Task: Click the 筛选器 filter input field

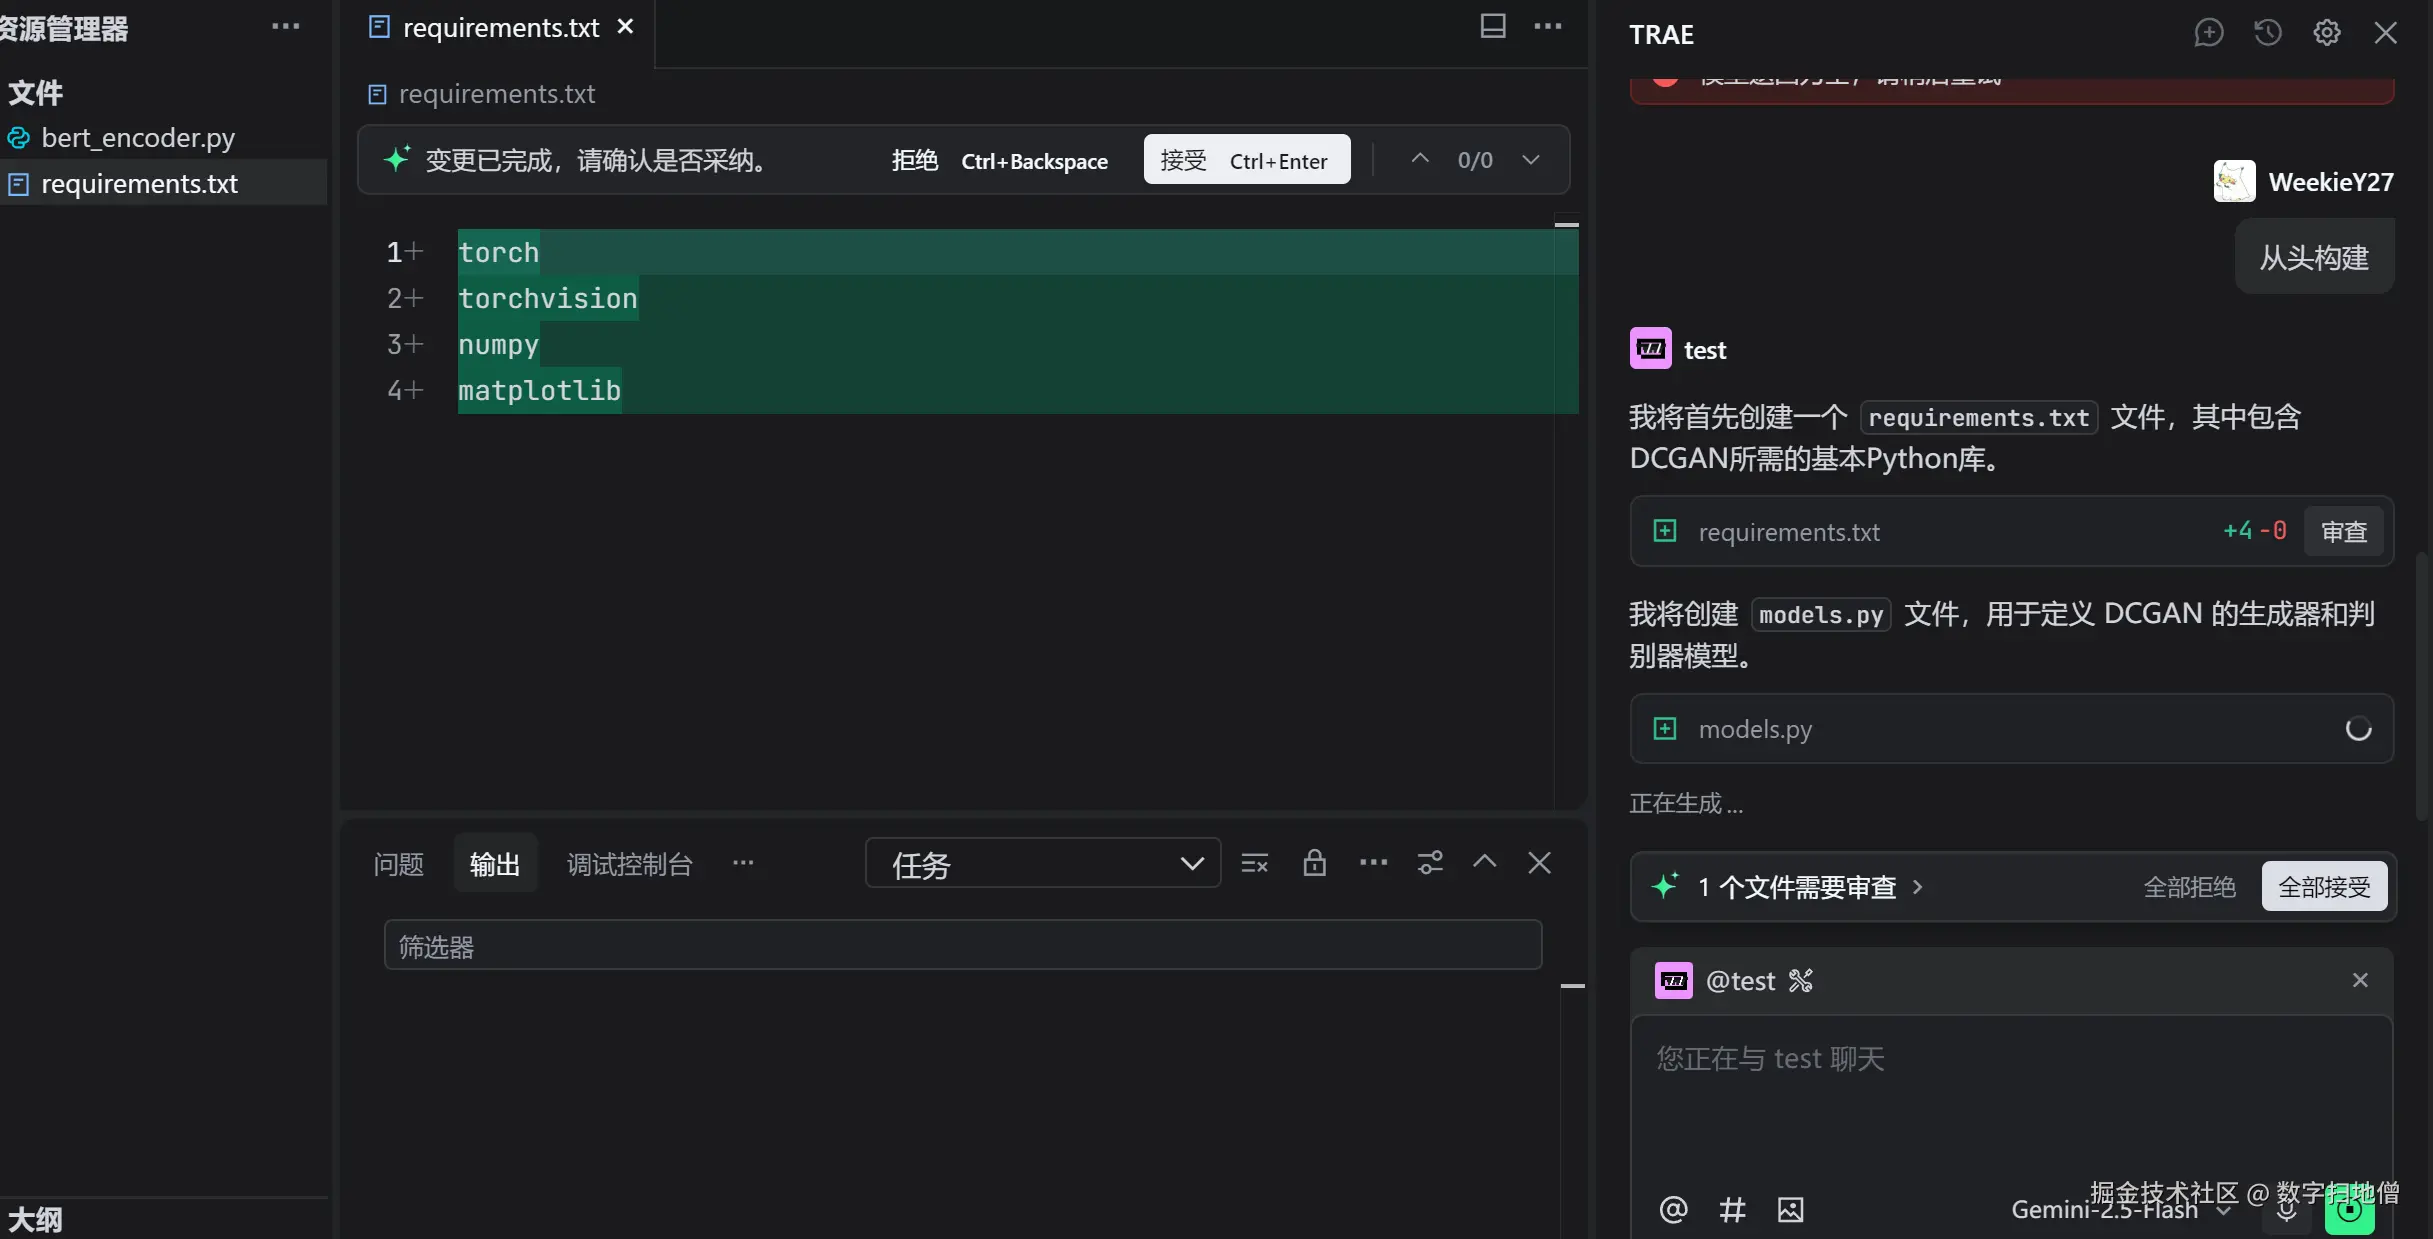Action: click(x=962, y=946)
